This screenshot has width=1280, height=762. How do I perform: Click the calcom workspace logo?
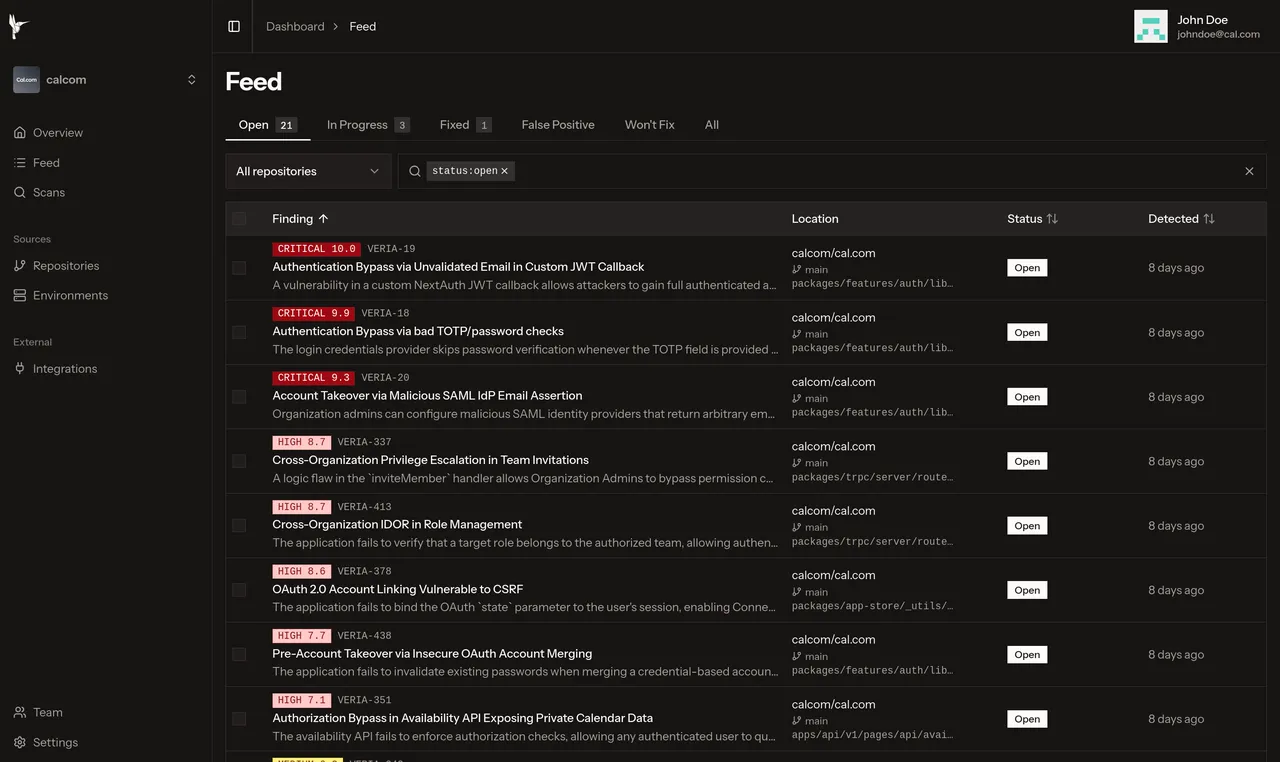click(x=26, y=80)
